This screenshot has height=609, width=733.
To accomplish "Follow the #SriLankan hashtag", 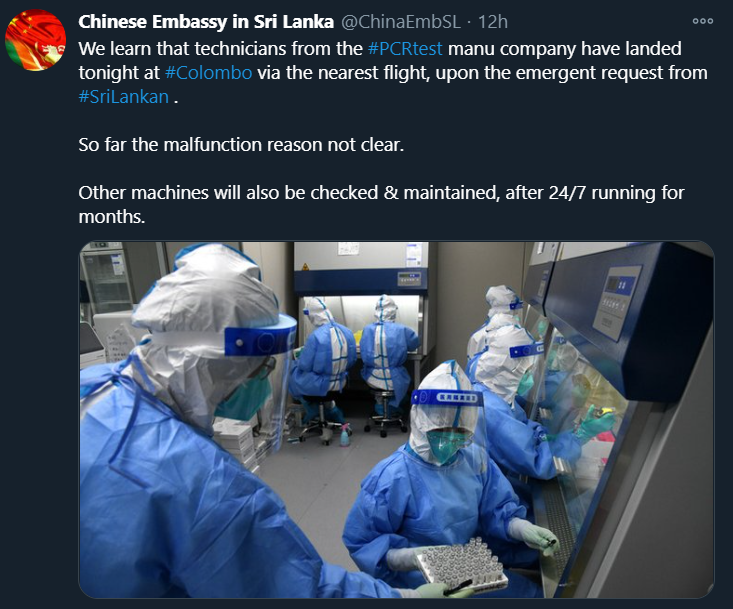I will [123, 97].
